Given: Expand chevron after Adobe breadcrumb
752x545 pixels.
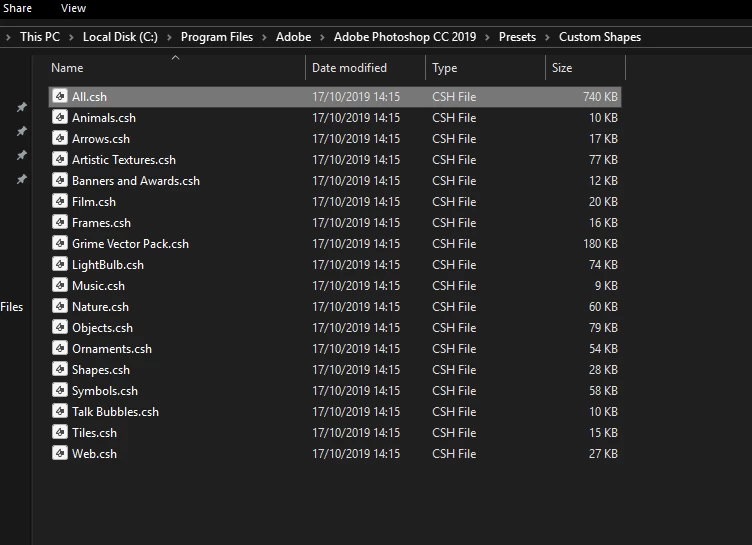Looking at the screenshot, I should pyautogui.click(x=322, y=37).
